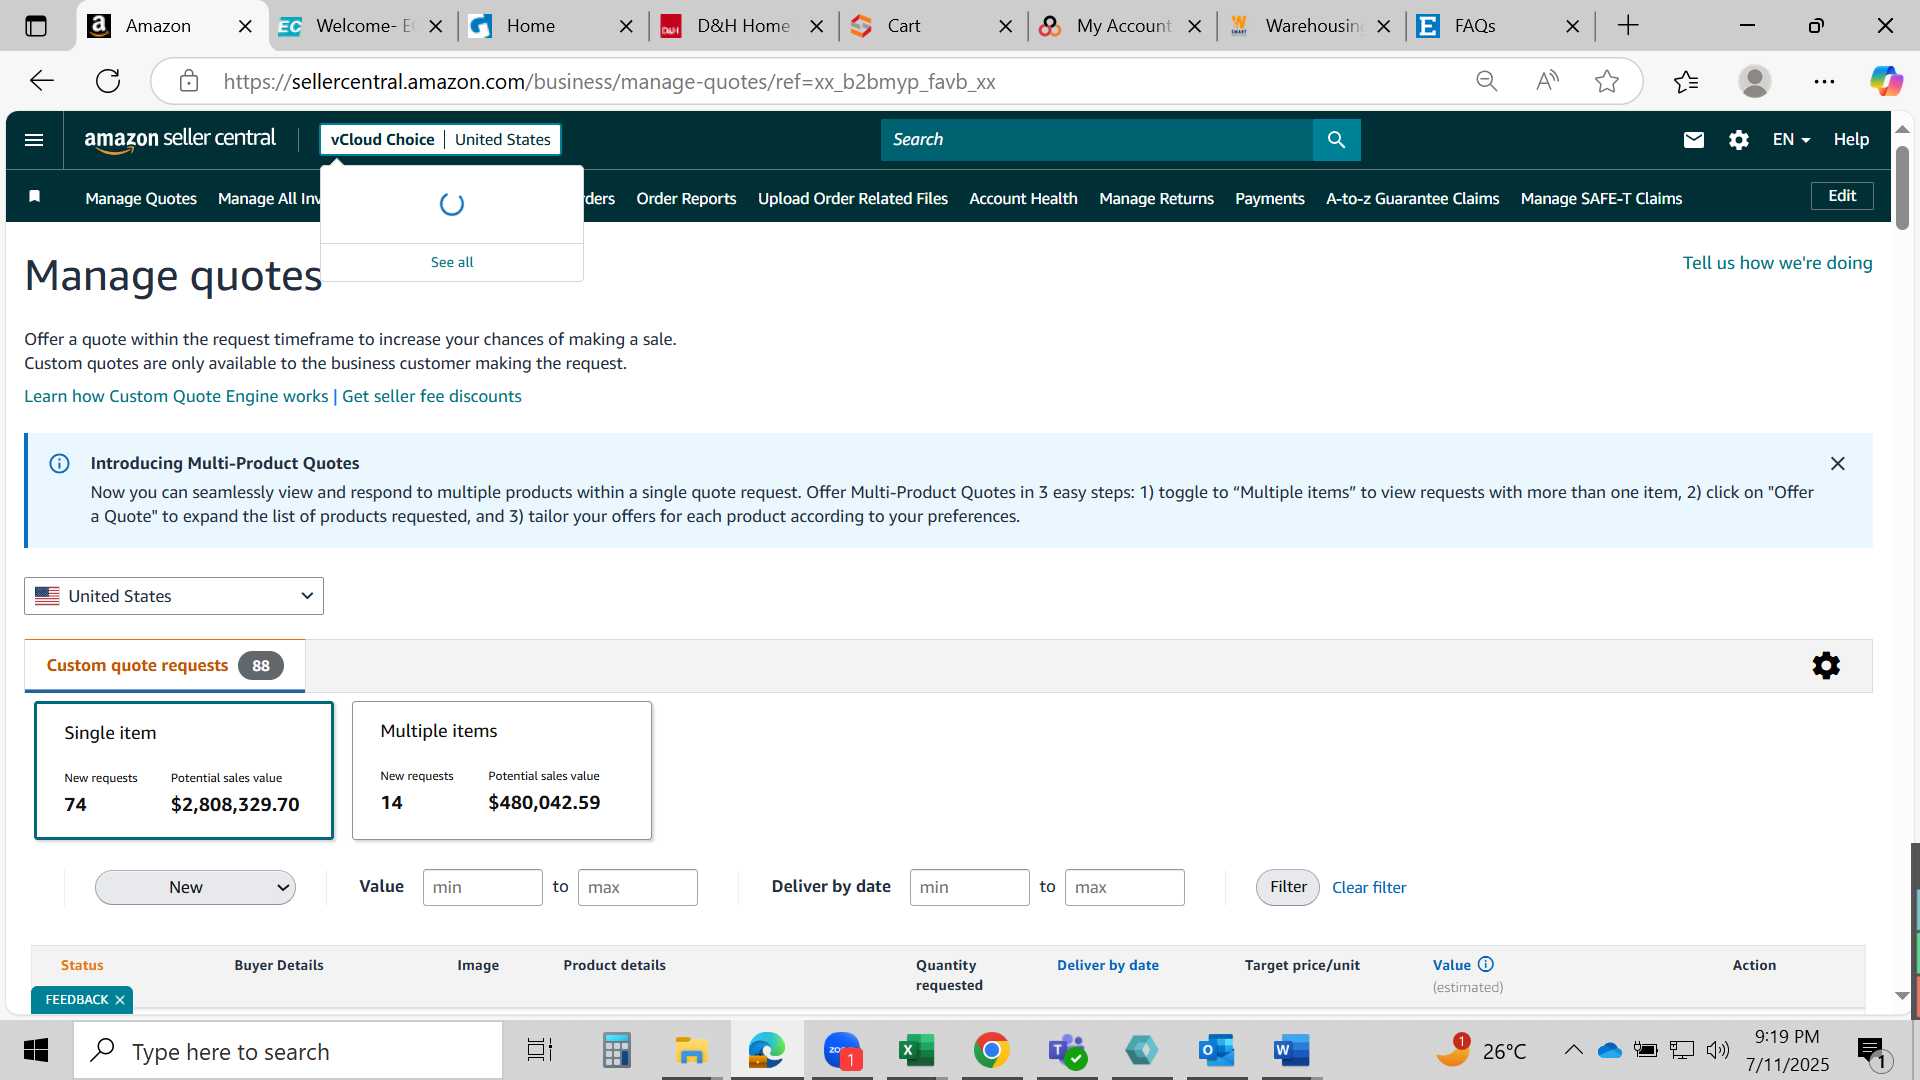Click See all in account dropdown

tap(452, 262)
